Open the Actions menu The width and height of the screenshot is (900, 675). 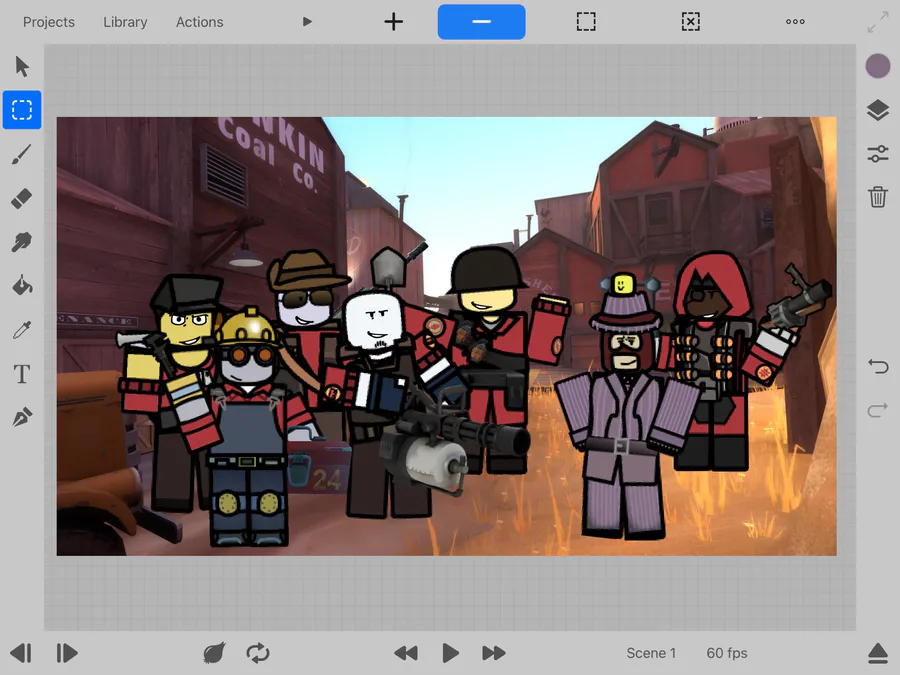[x=199, y=22]
